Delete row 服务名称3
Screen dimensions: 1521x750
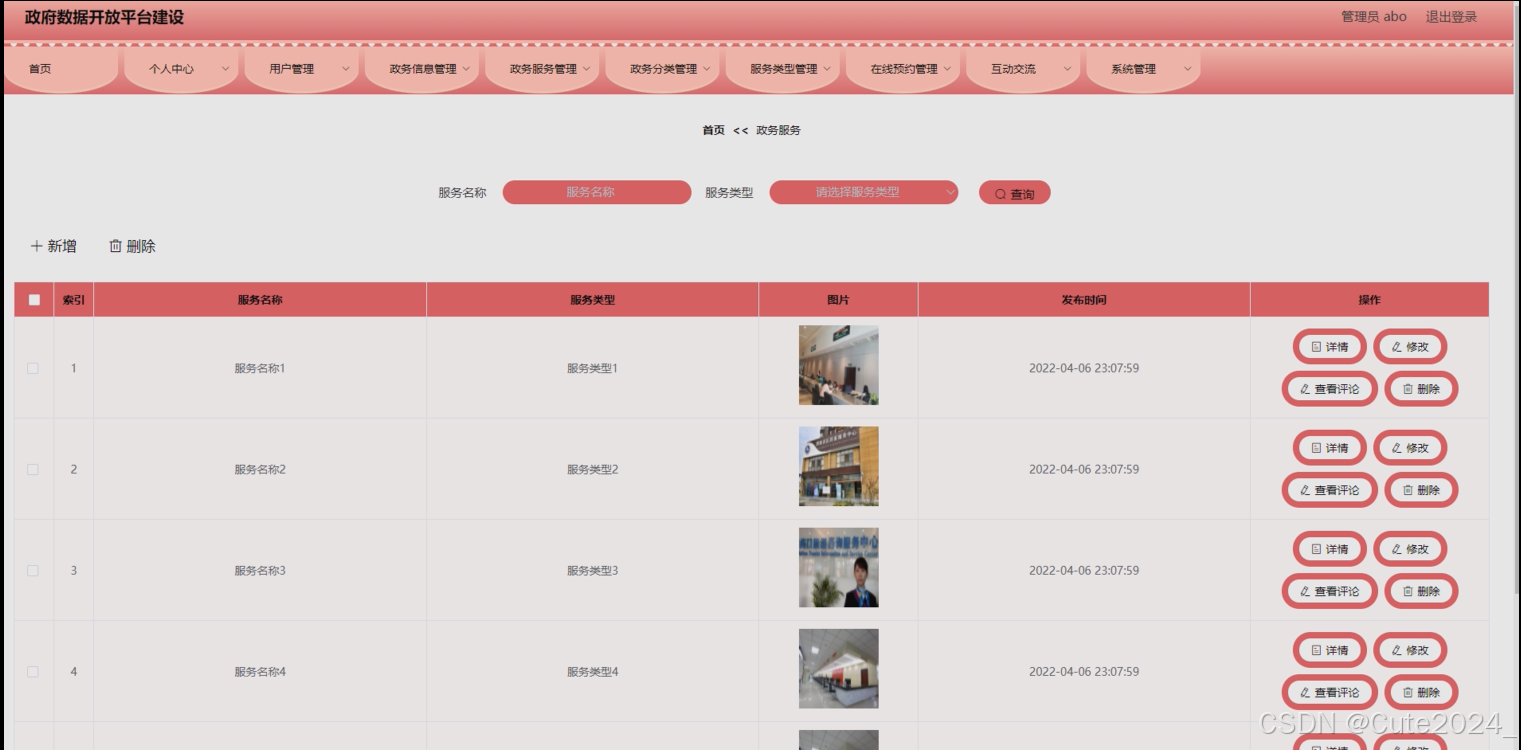1421,591
